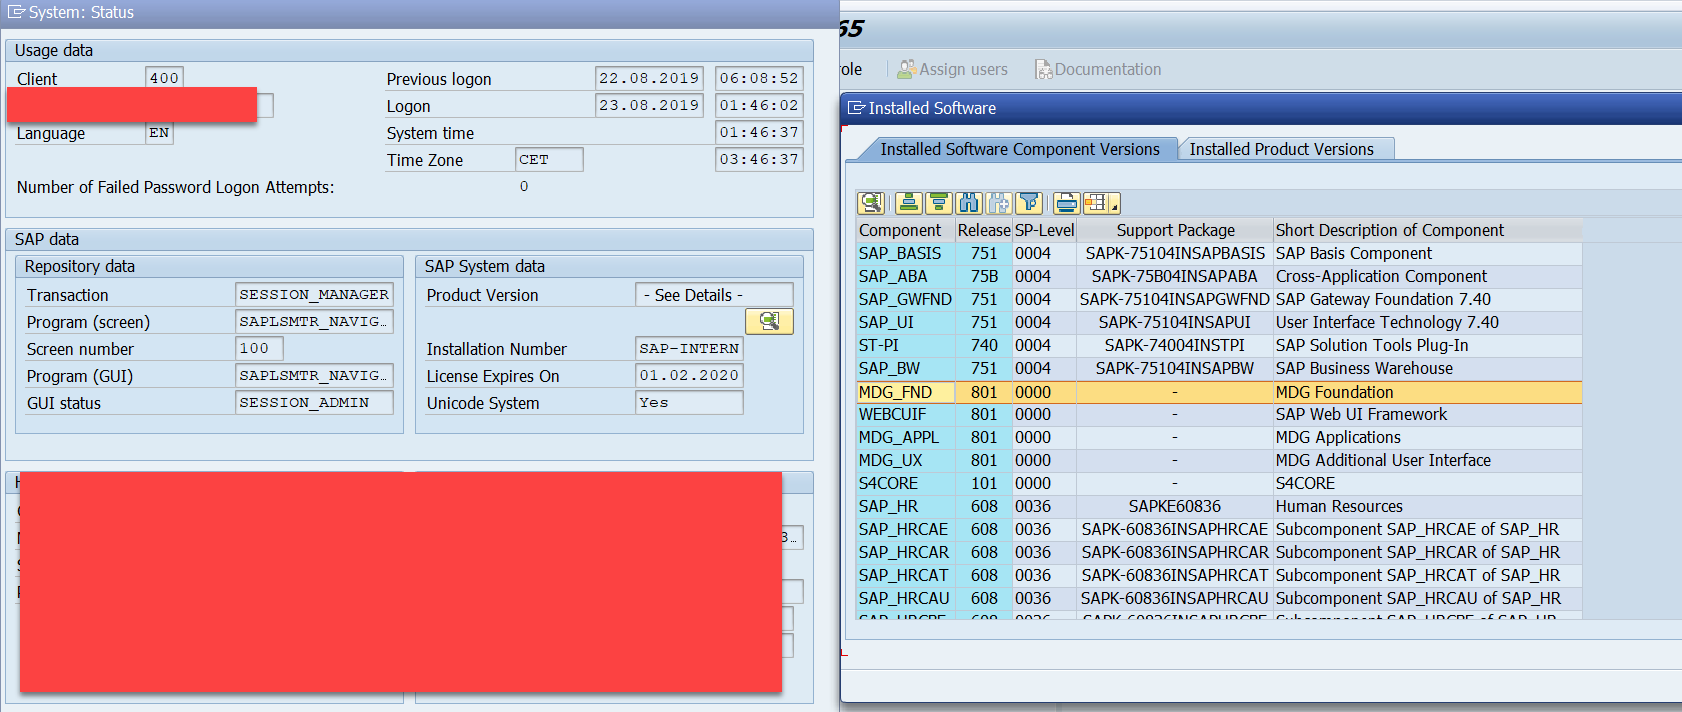Sort ascending in Installed Software toolbar
The width and height of the screenshot is (1682, 712).
908,203
